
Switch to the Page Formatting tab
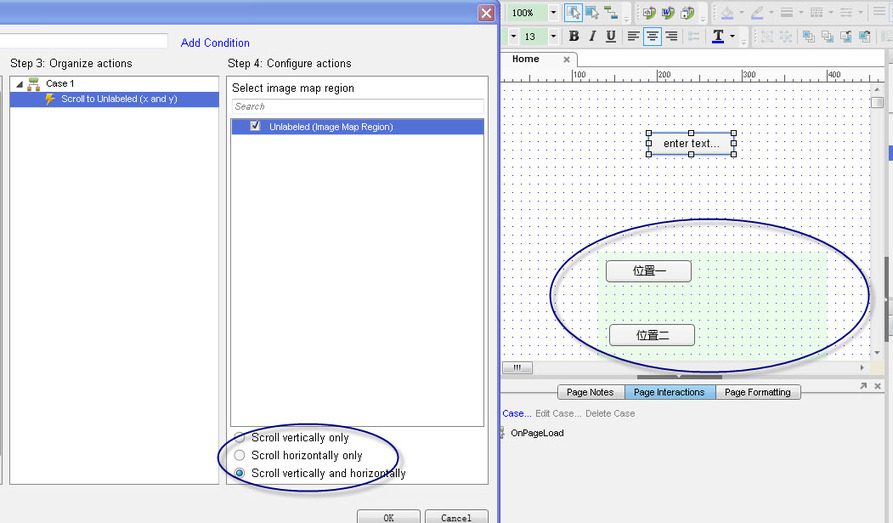[x=757, y=392]
